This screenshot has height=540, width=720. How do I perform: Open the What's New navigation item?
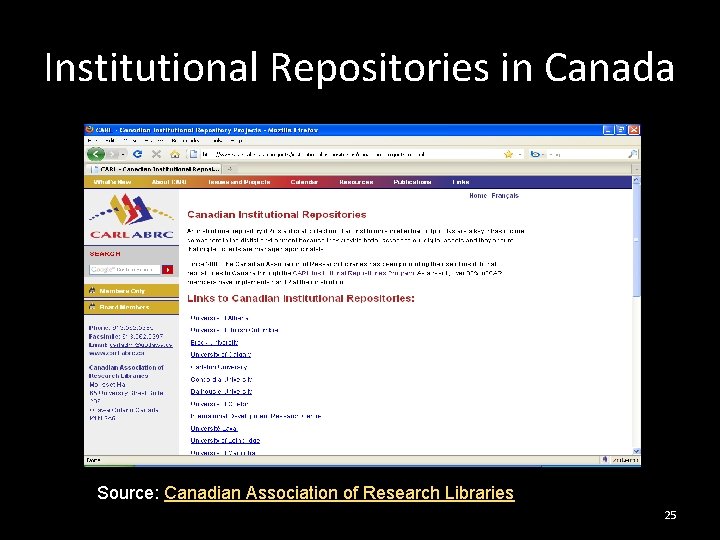tap(112, 182)
